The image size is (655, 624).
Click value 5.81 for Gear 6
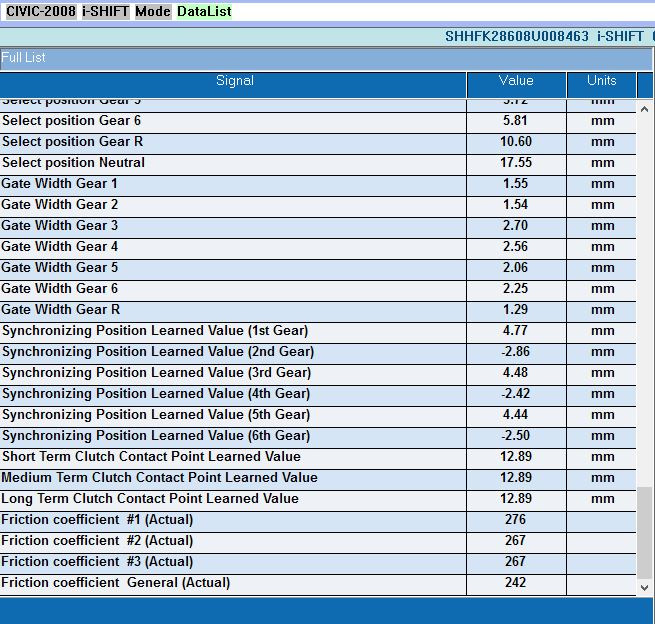coord(515,121)
